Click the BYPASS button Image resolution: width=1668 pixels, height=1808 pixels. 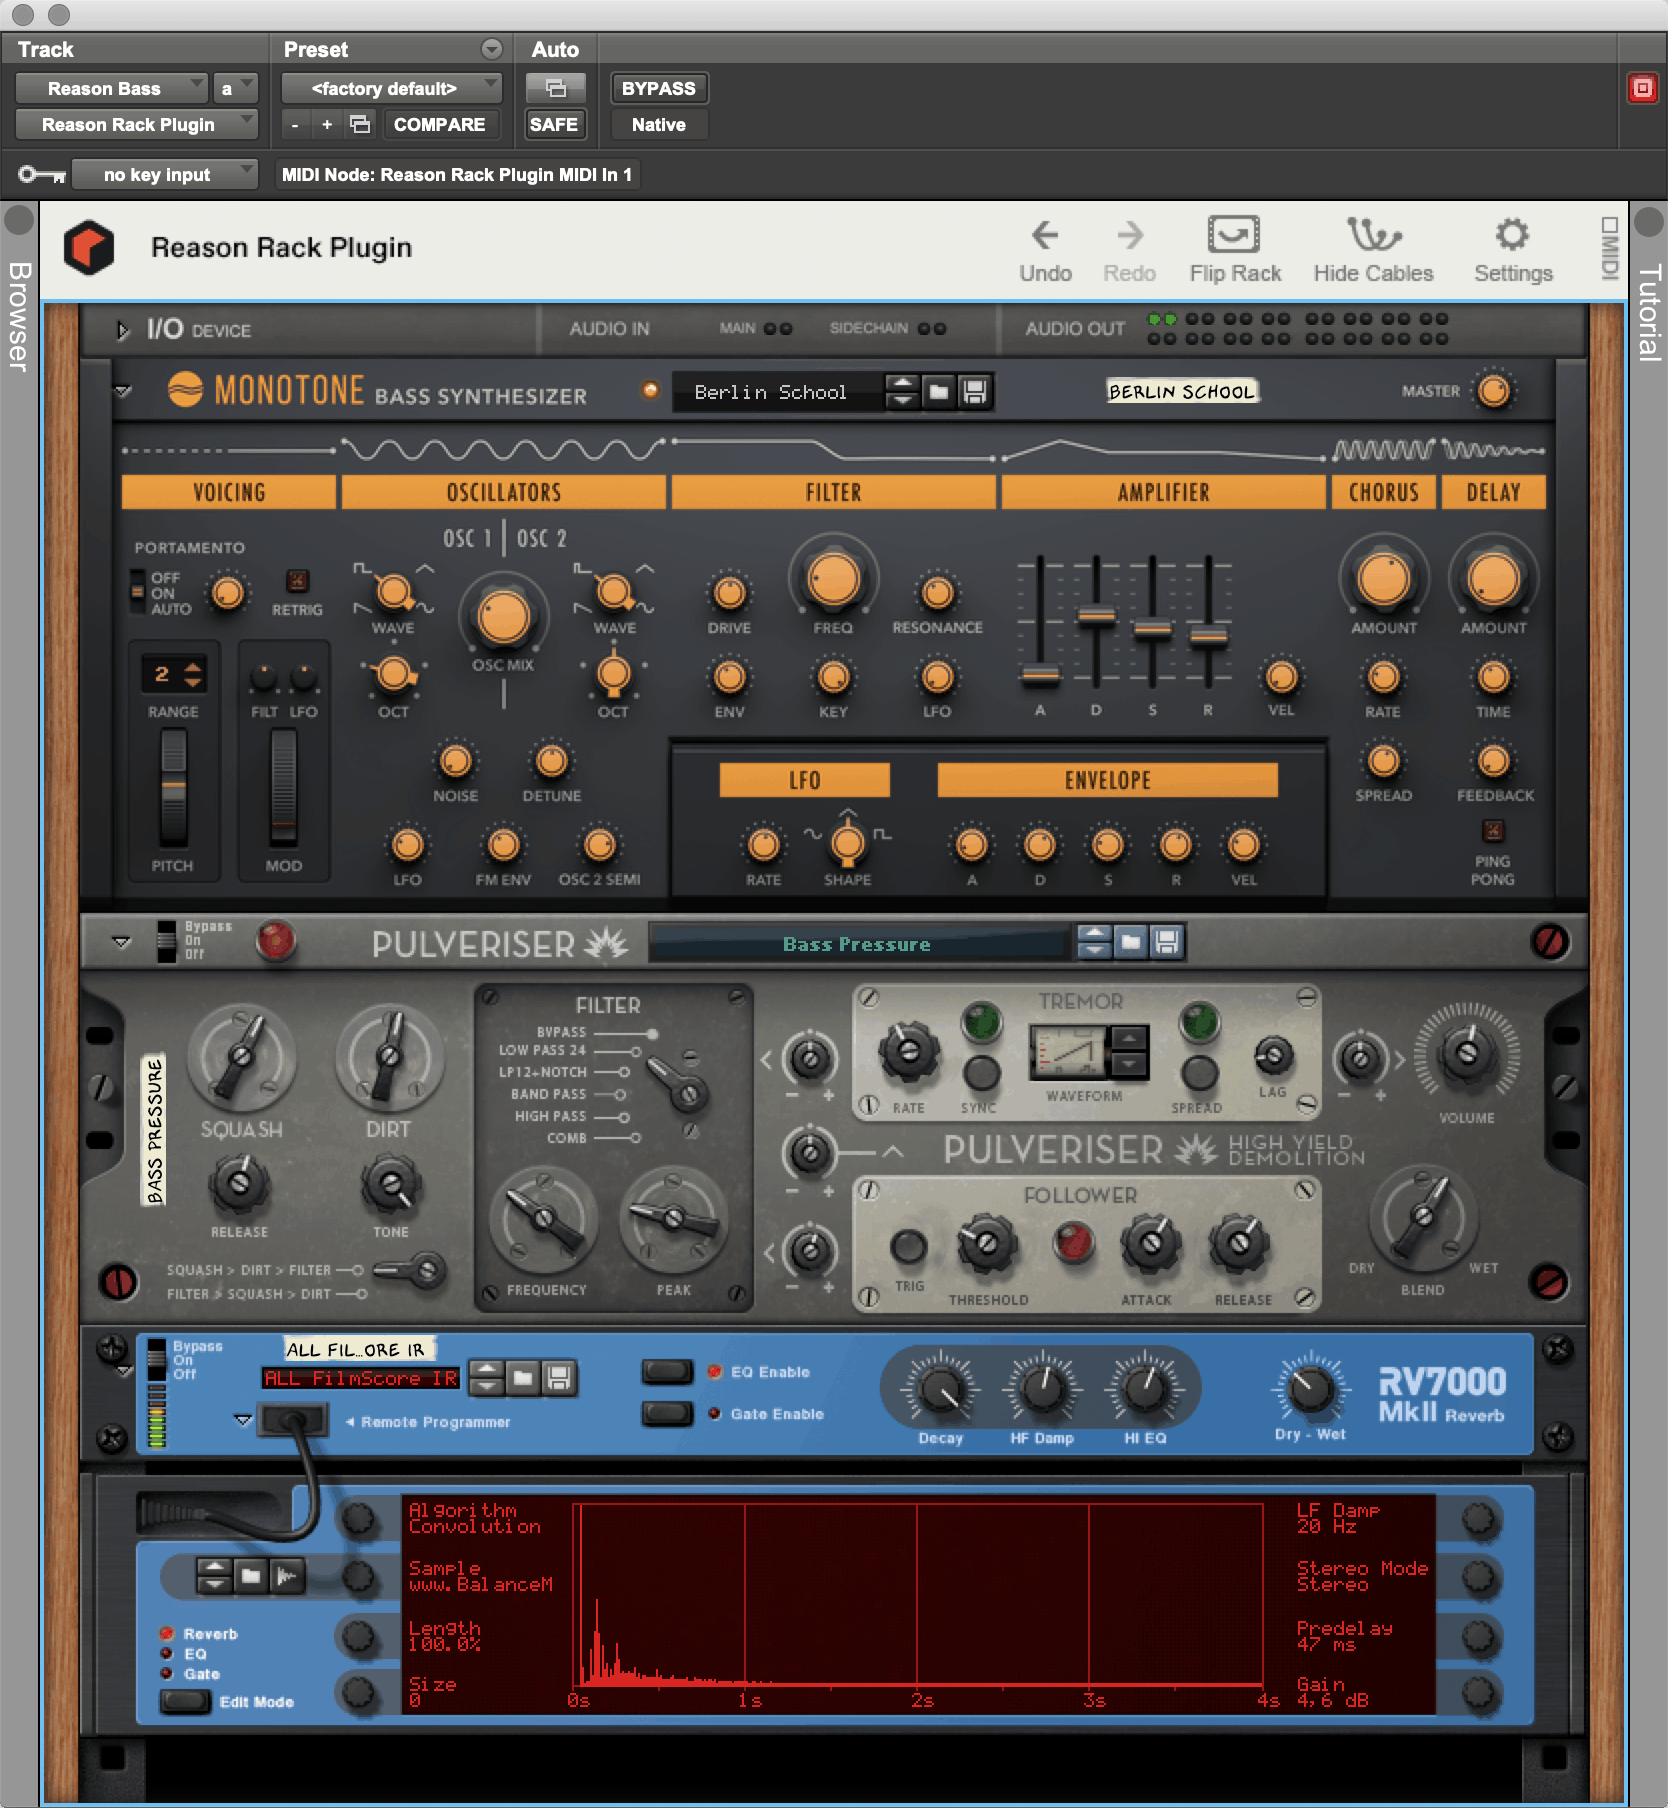click(659, 88)
